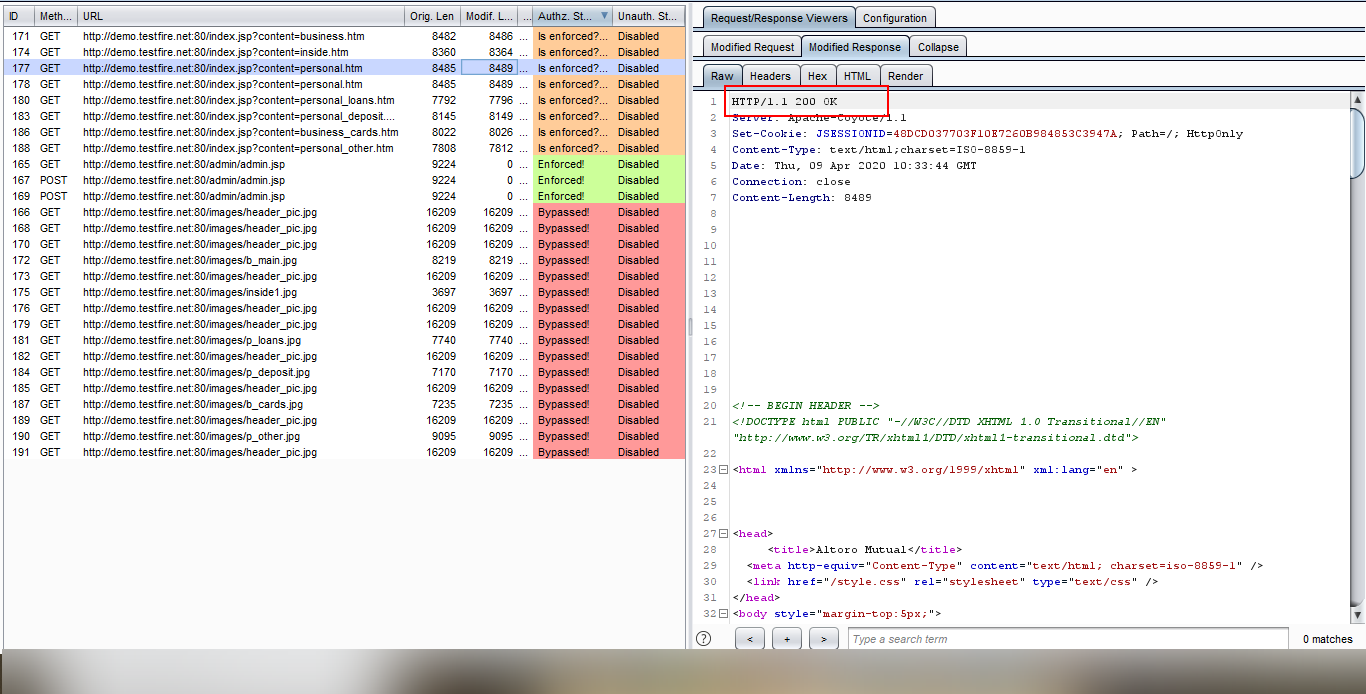Click 'Disabled' unauth status of row 183
Image resolution: width=1366 pixels, height=694 pixels.
(x=649, y=116)
